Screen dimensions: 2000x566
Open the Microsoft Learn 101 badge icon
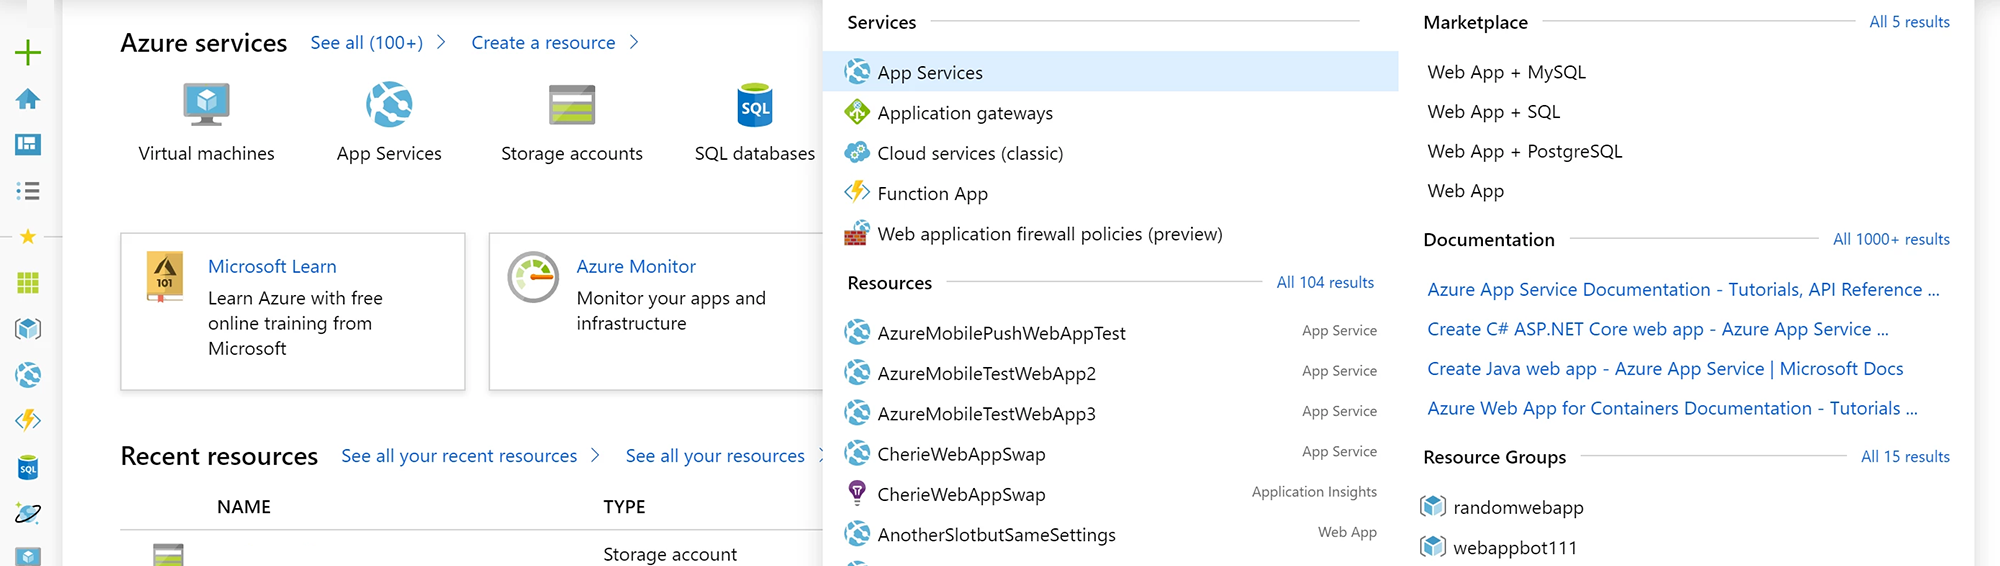[x=165, y=277]
